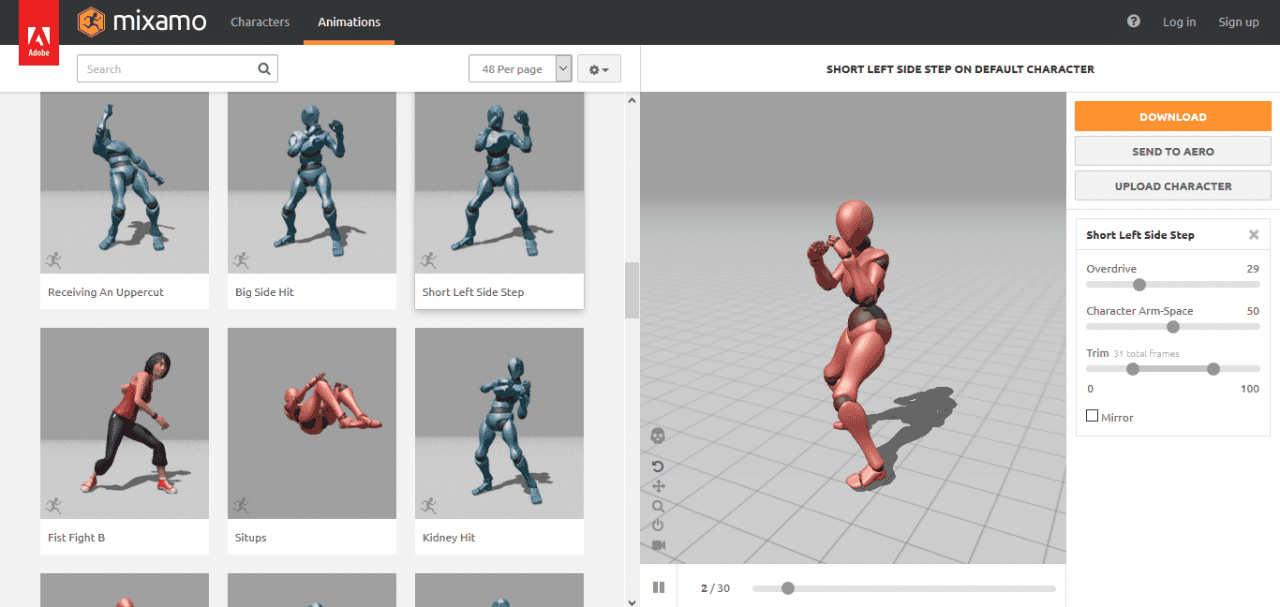Close the Short Left Side Step panel
1280x607 pixels.
pyautogui.click(x=1253, y=235)
